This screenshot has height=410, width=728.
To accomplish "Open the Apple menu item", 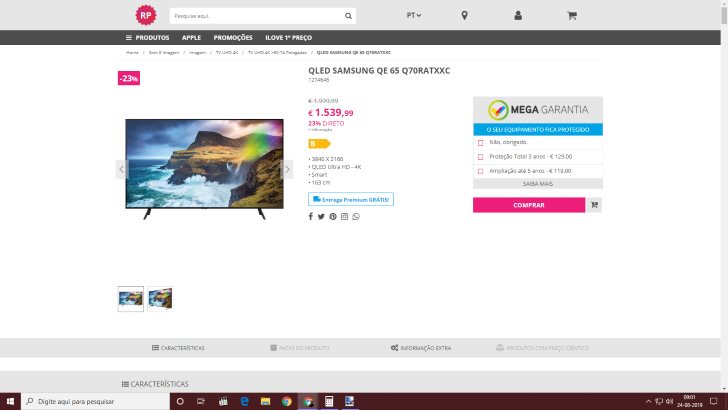I will (x=191, y=38).
